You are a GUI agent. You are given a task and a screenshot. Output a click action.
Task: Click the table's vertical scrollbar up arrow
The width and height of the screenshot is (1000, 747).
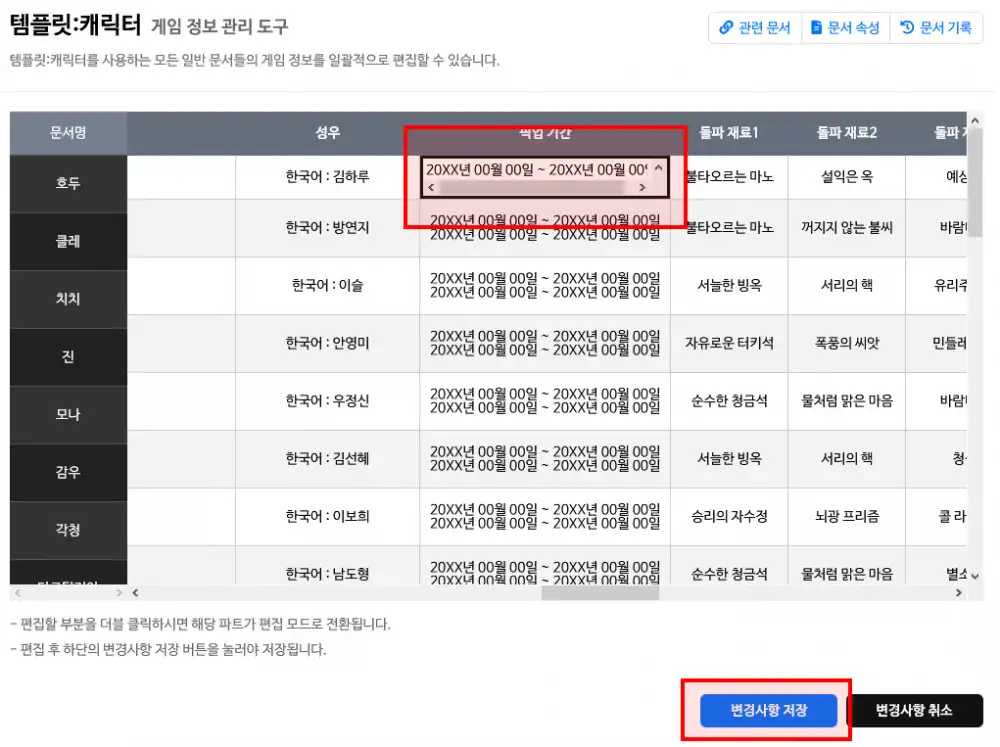(976, 120)
